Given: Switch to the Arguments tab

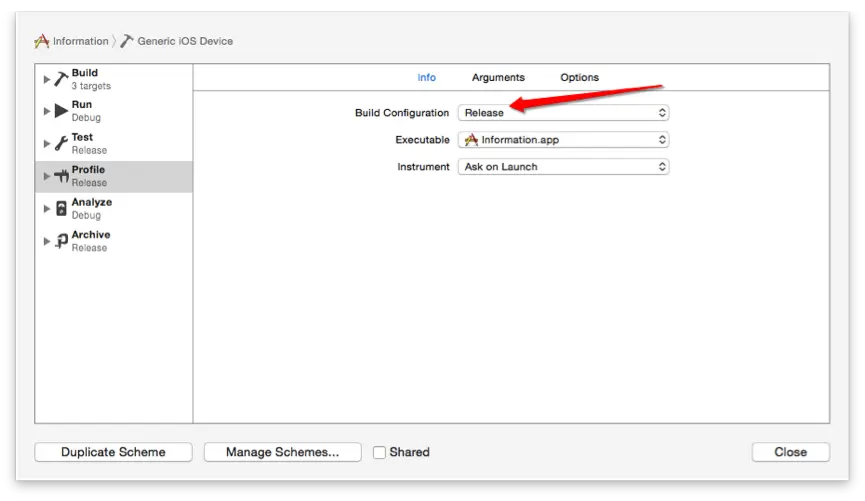Looking at the screenshot, I should click(x=498, y=77).
